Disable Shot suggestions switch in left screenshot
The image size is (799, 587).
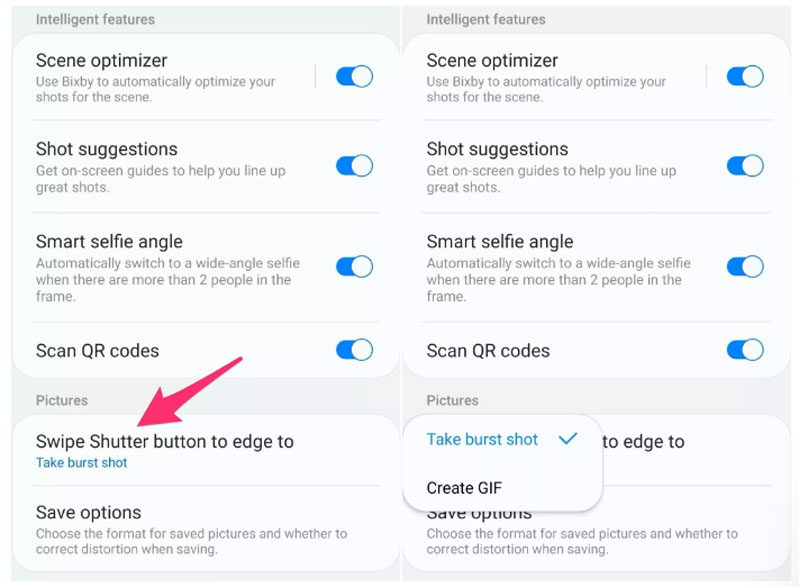354,166
